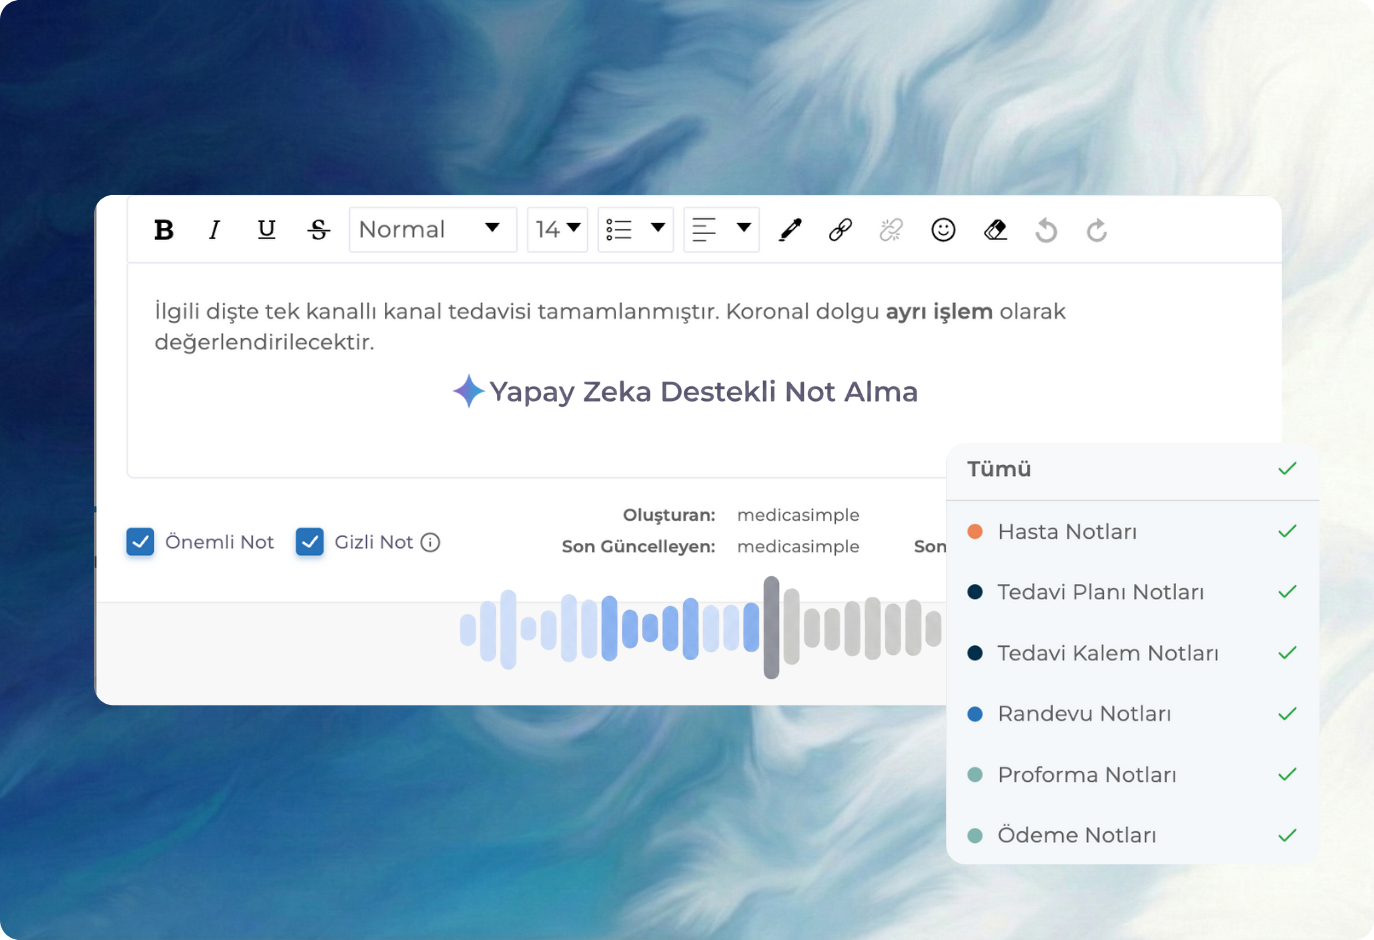Click the bold text ayrı işlem
1374x940 pixels.
(939, 312)
